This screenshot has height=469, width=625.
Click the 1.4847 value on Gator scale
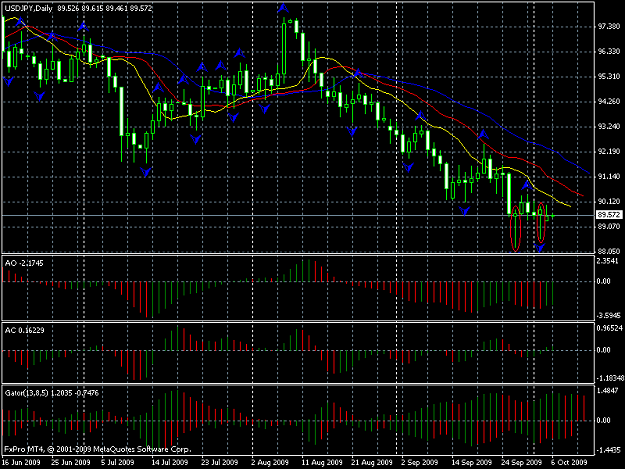609,391
